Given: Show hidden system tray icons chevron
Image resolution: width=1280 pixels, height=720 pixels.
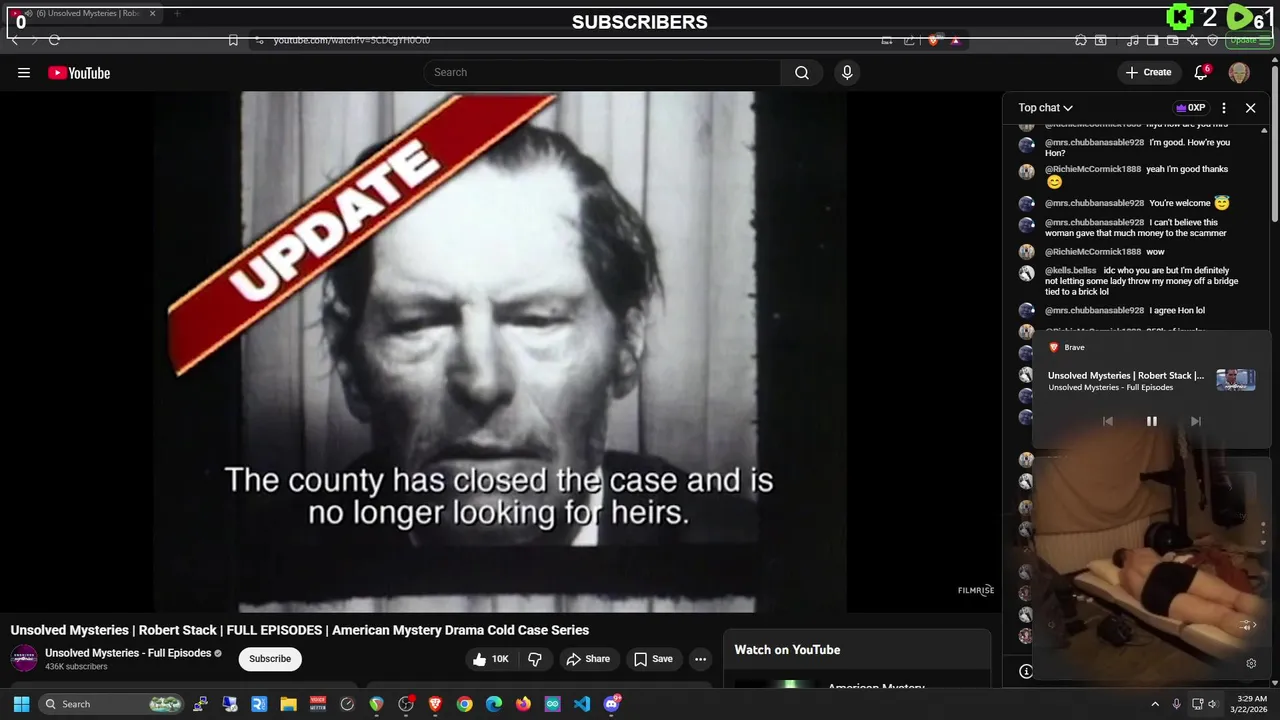Looking at the screenshot, I should (1154, 704).
